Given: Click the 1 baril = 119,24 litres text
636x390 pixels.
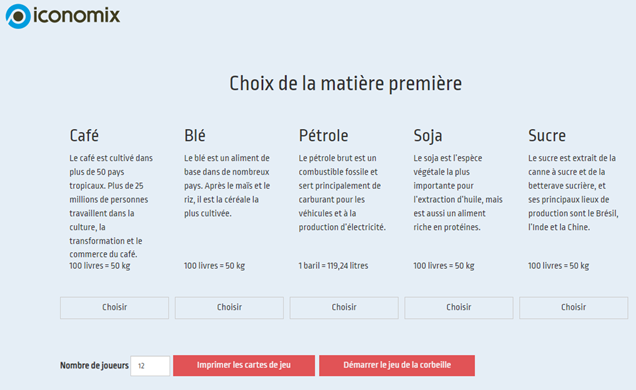Looking at the screenshot, I should [x=333, y=266].
